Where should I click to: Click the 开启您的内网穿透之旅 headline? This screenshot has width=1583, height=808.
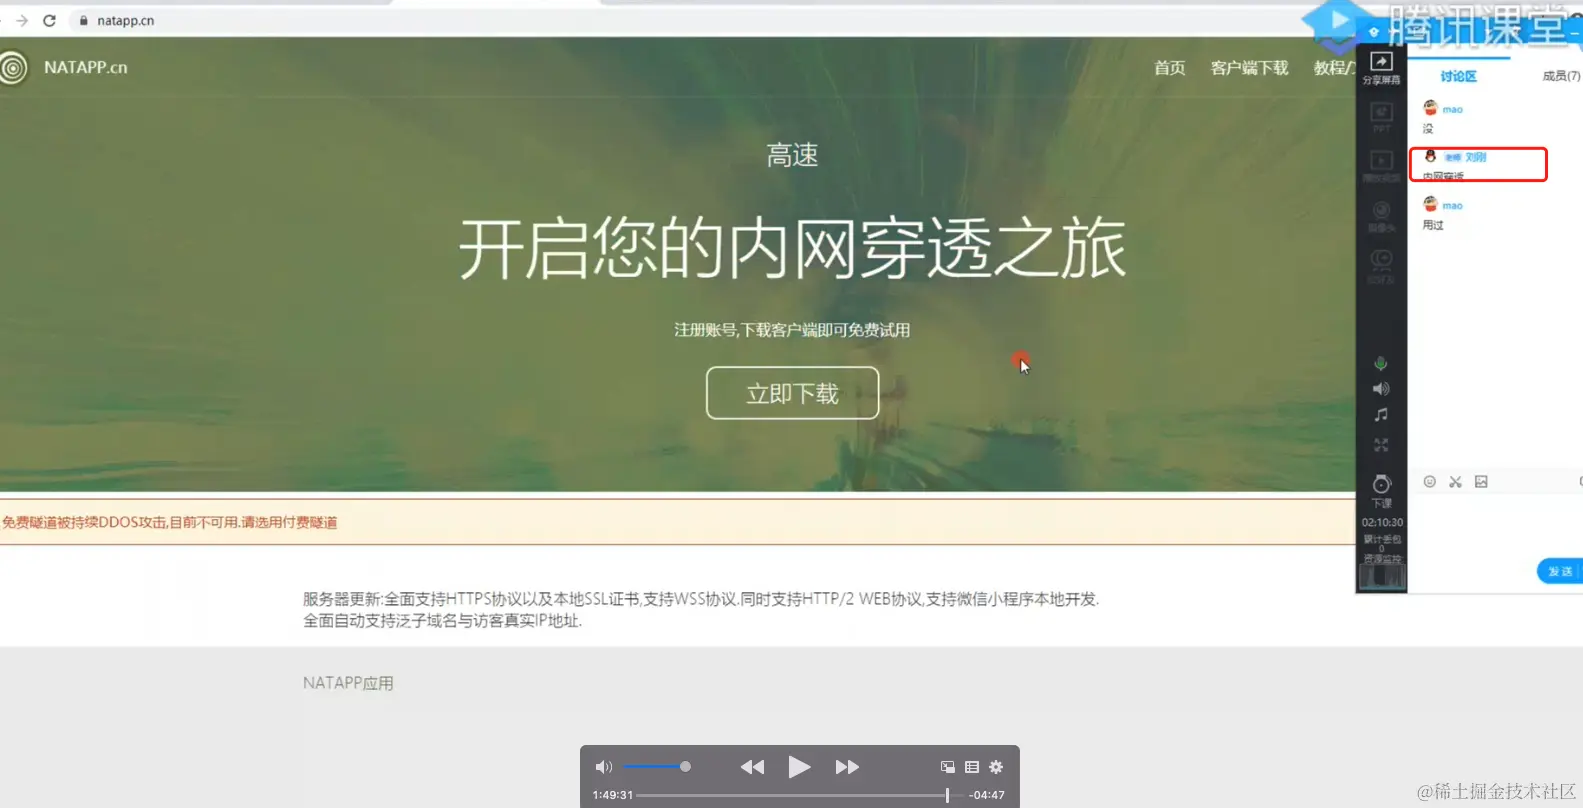point(792,248)
